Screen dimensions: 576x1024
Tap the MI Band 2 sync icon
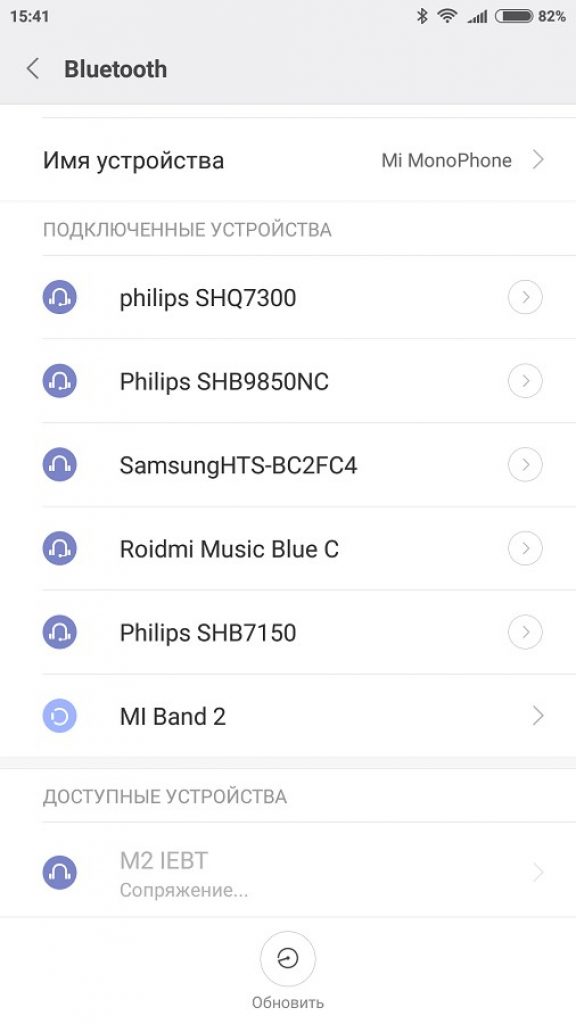click(59, 716)
